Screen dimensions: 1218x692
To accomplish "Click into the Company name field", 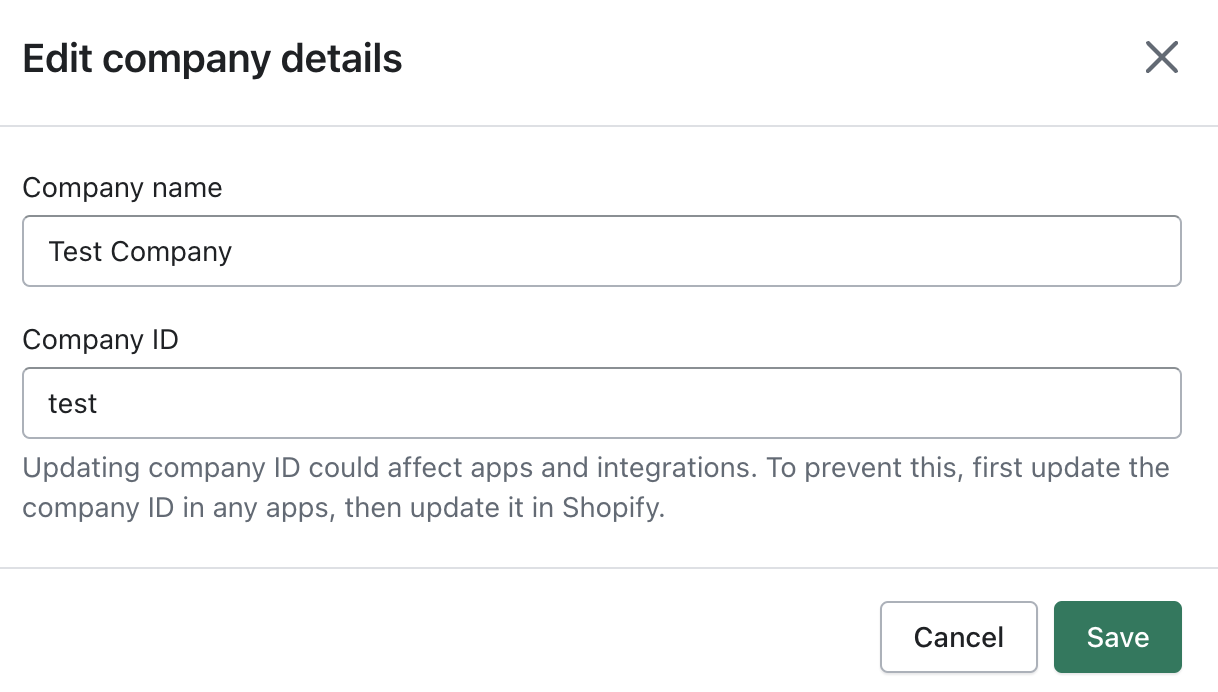I will tap(601, 251).
